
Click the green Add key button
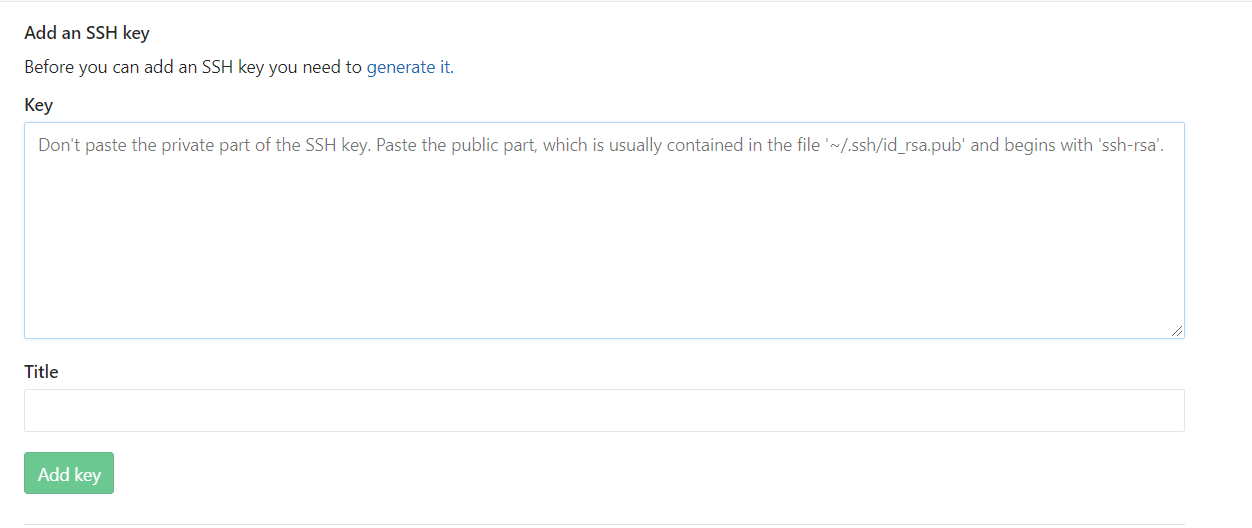tap(69, 474)
